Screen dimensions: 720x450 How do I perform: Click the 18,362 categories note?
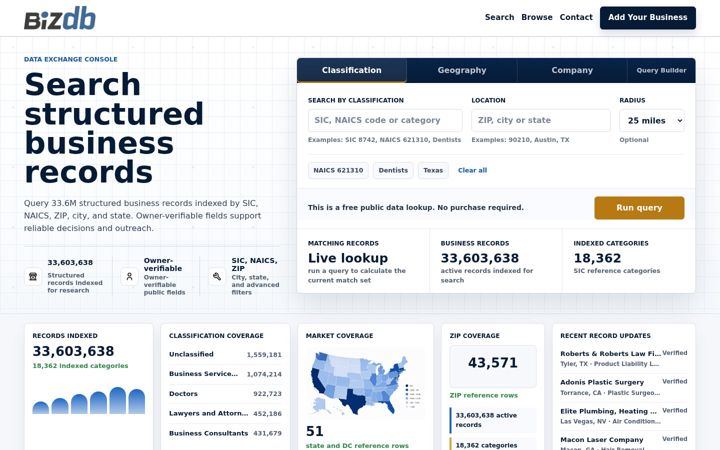(x=492, y=444)
